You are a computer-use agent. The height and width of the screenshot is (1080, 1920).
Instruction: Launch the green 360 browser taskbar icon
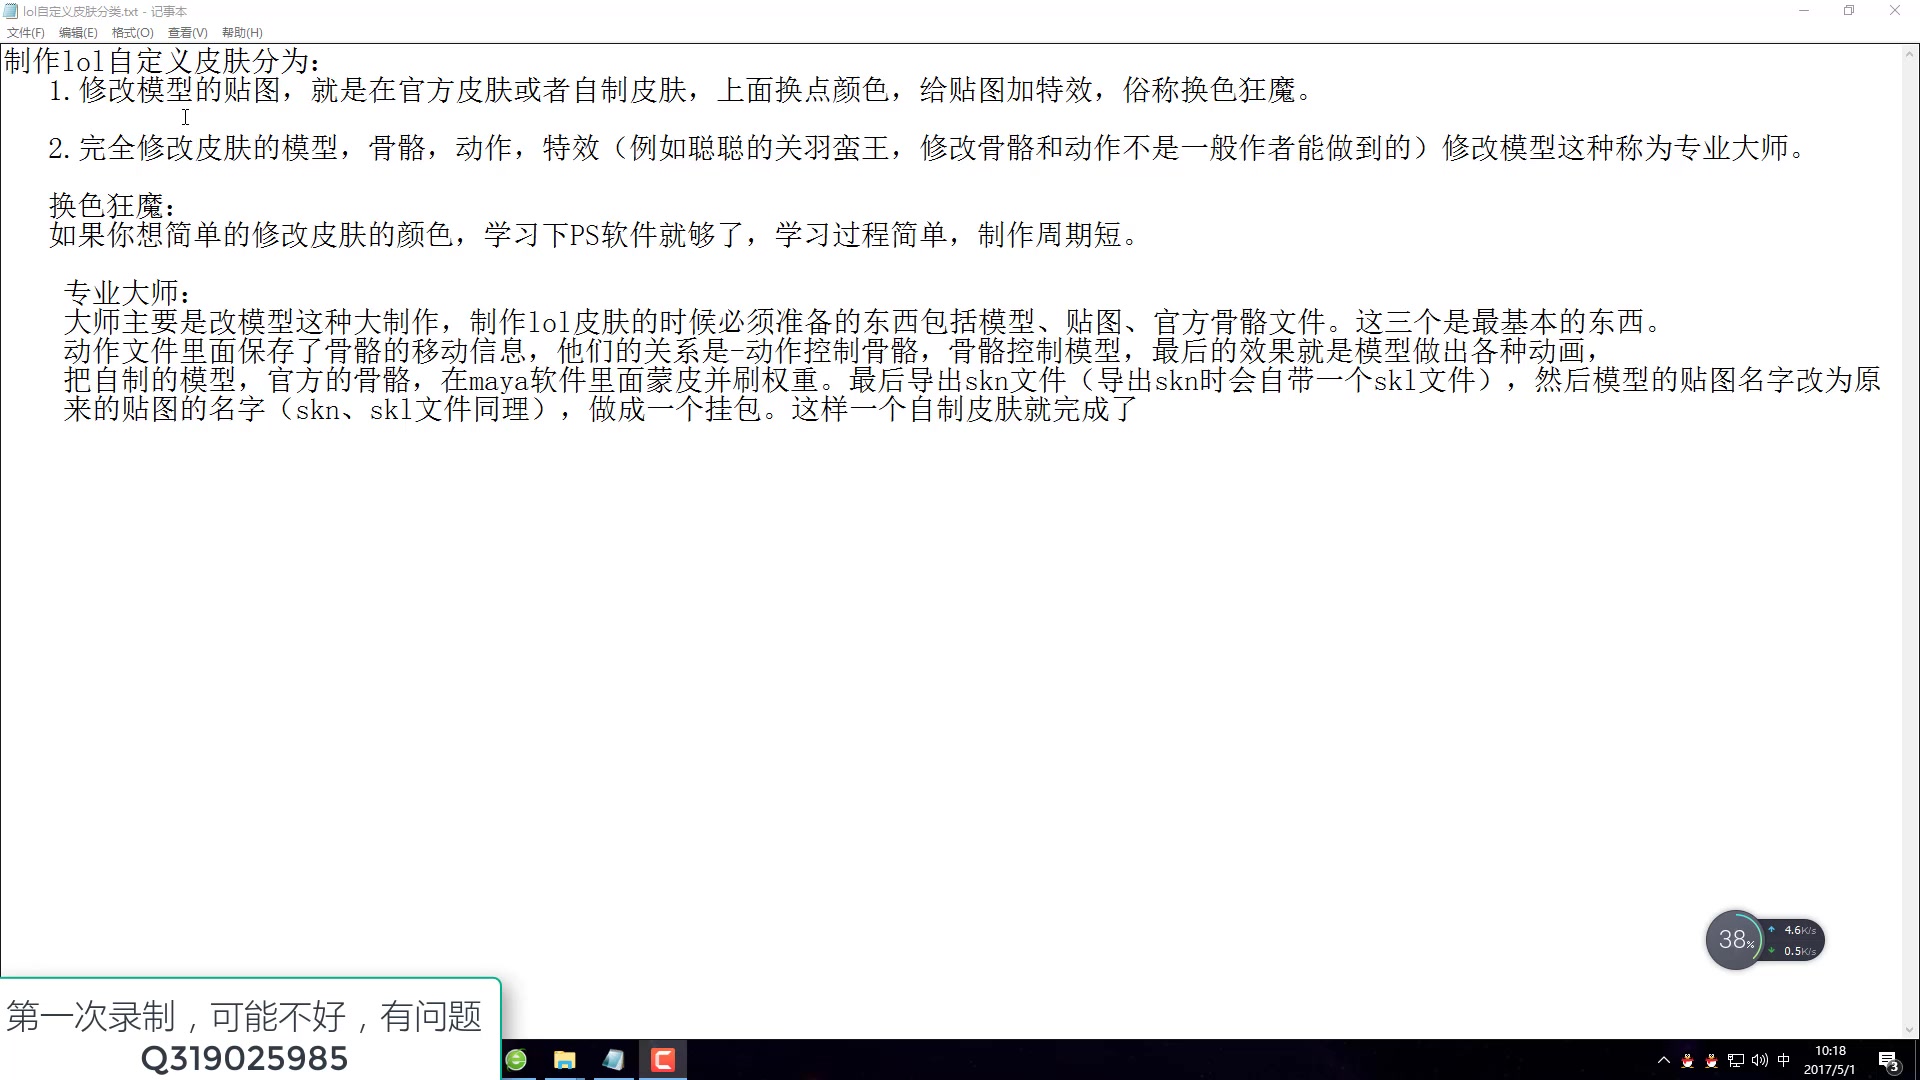516,1060
